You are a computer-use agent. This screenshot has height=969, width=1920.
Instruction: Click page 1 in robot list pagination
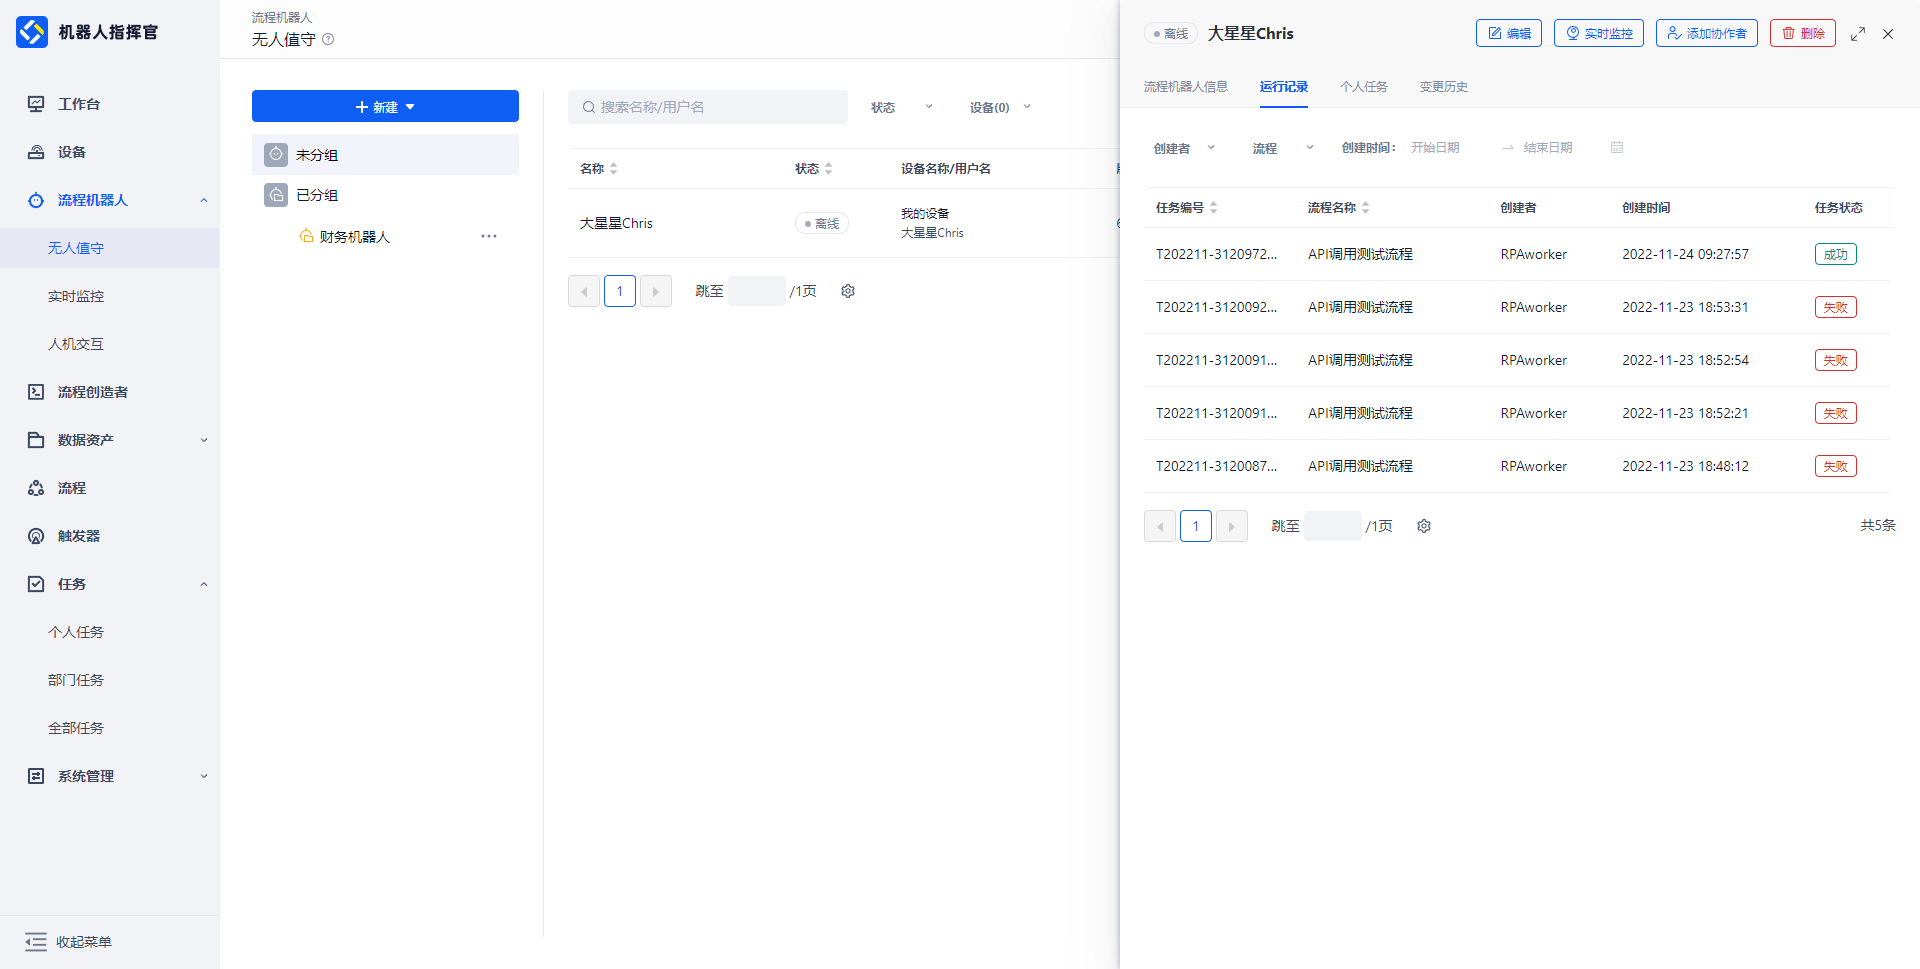tap(620, 291)
